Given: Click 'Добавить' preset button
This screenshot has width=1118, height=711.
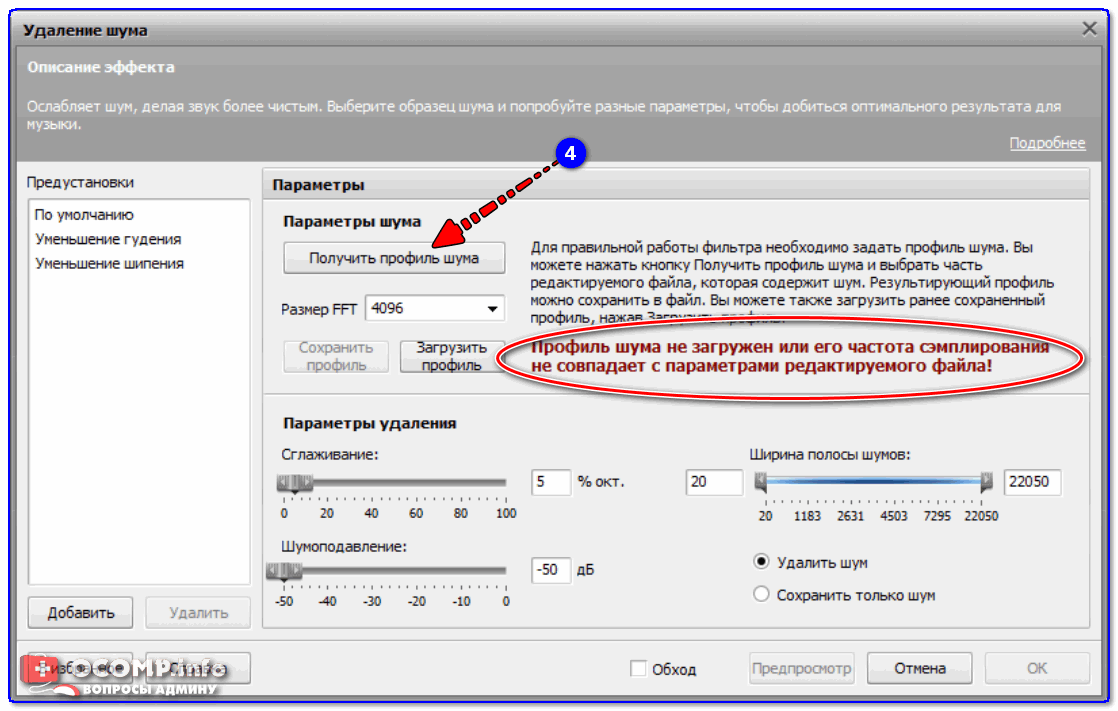Looking at the screenshot, I should click(81, 613).
